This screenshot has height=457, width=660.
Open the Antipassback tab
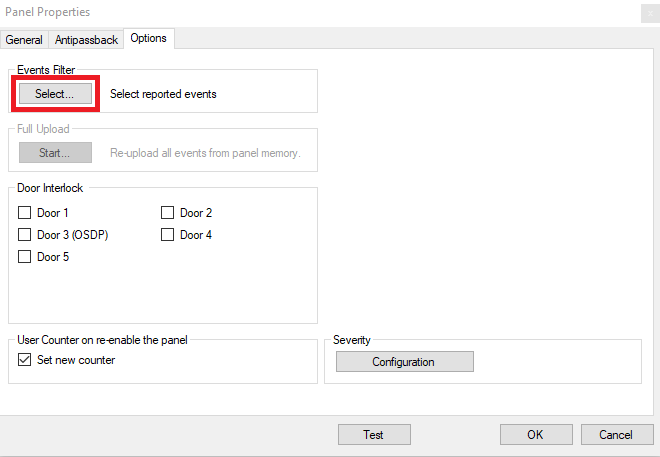tap(86, 40)
